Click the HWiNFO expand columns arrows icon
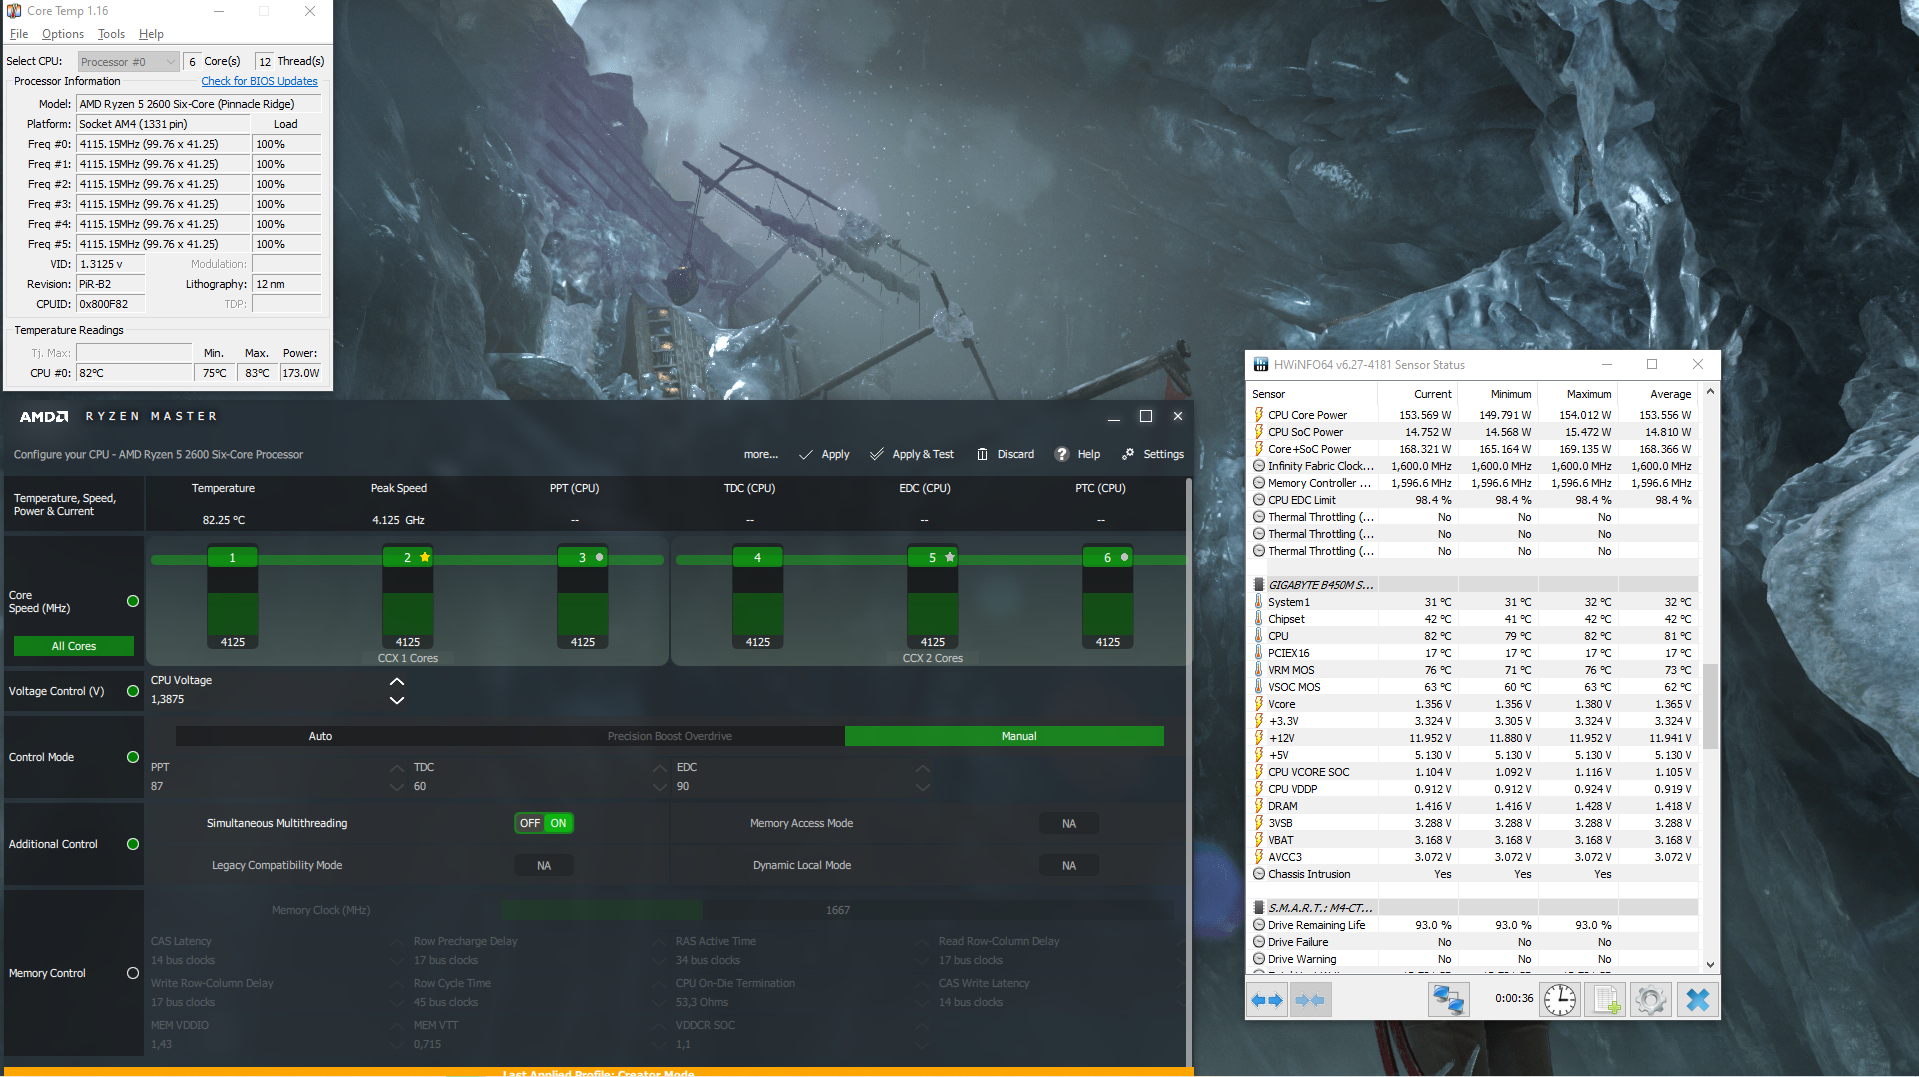Image resolution: width=1919 pixels, height=1077 pixels. pos(1267,1000)
